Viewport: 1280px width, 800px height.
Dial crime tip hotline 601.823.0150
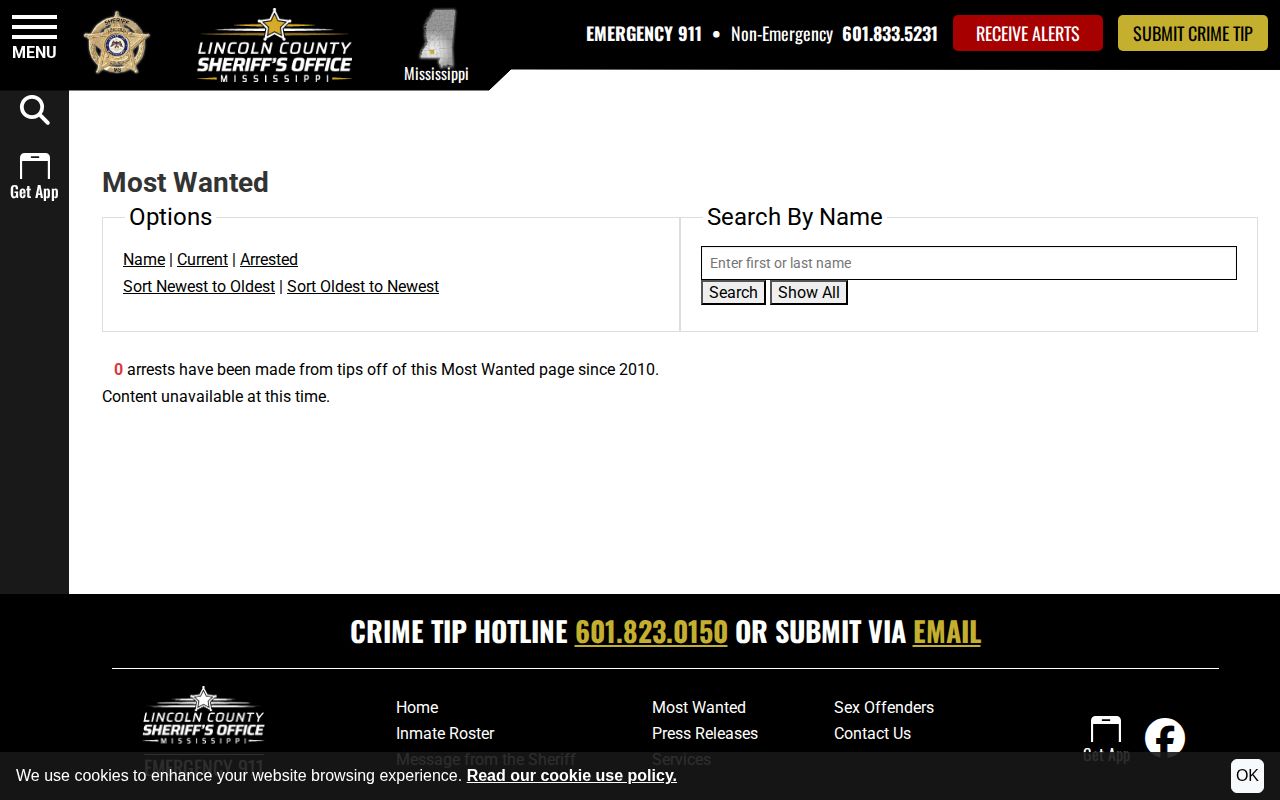pyautogui.click(x=651, y=631)
